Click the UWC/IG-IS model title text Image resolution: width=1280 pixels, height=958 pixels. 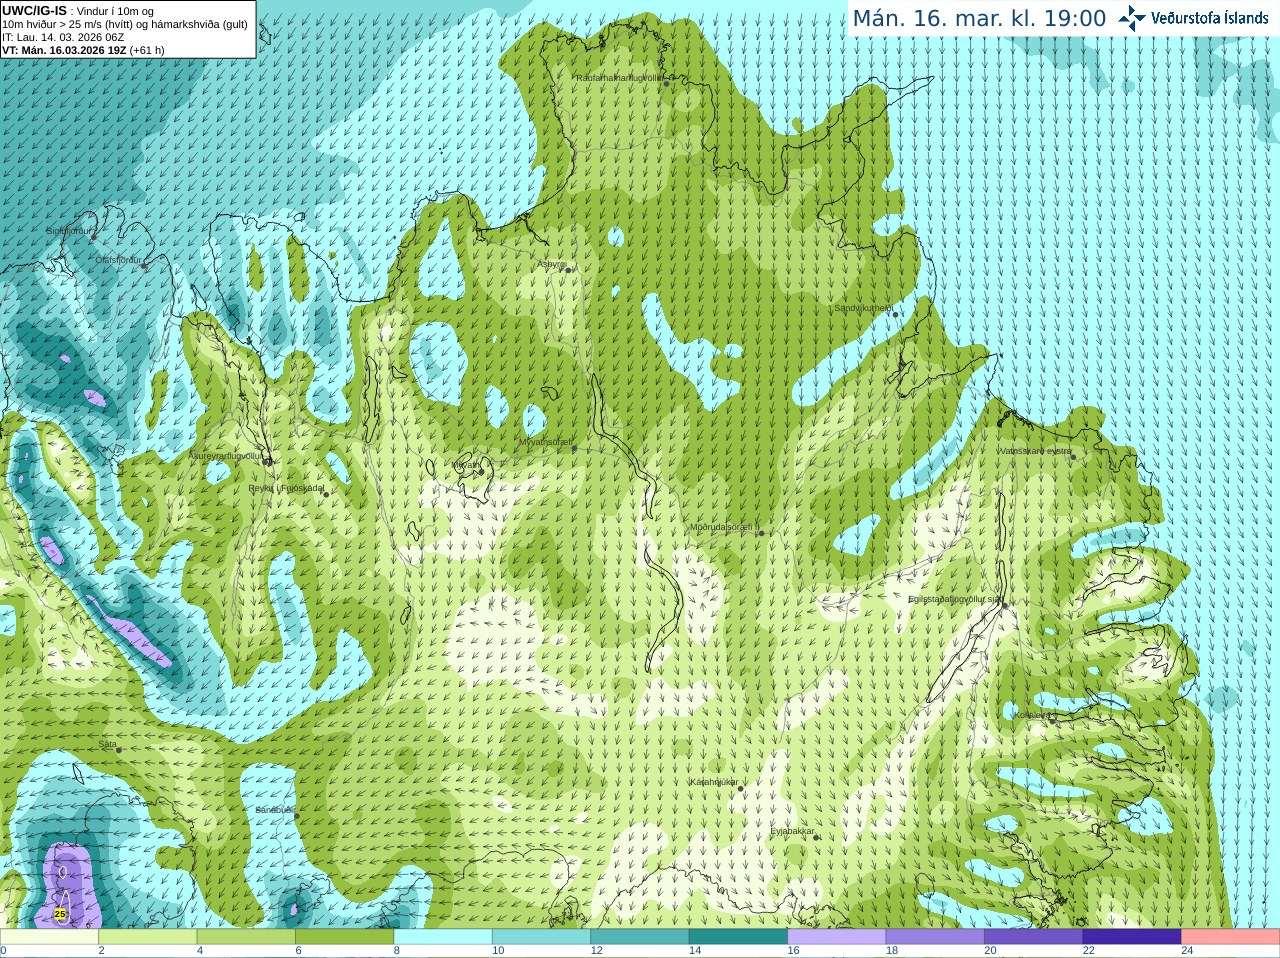coord(34,11)
